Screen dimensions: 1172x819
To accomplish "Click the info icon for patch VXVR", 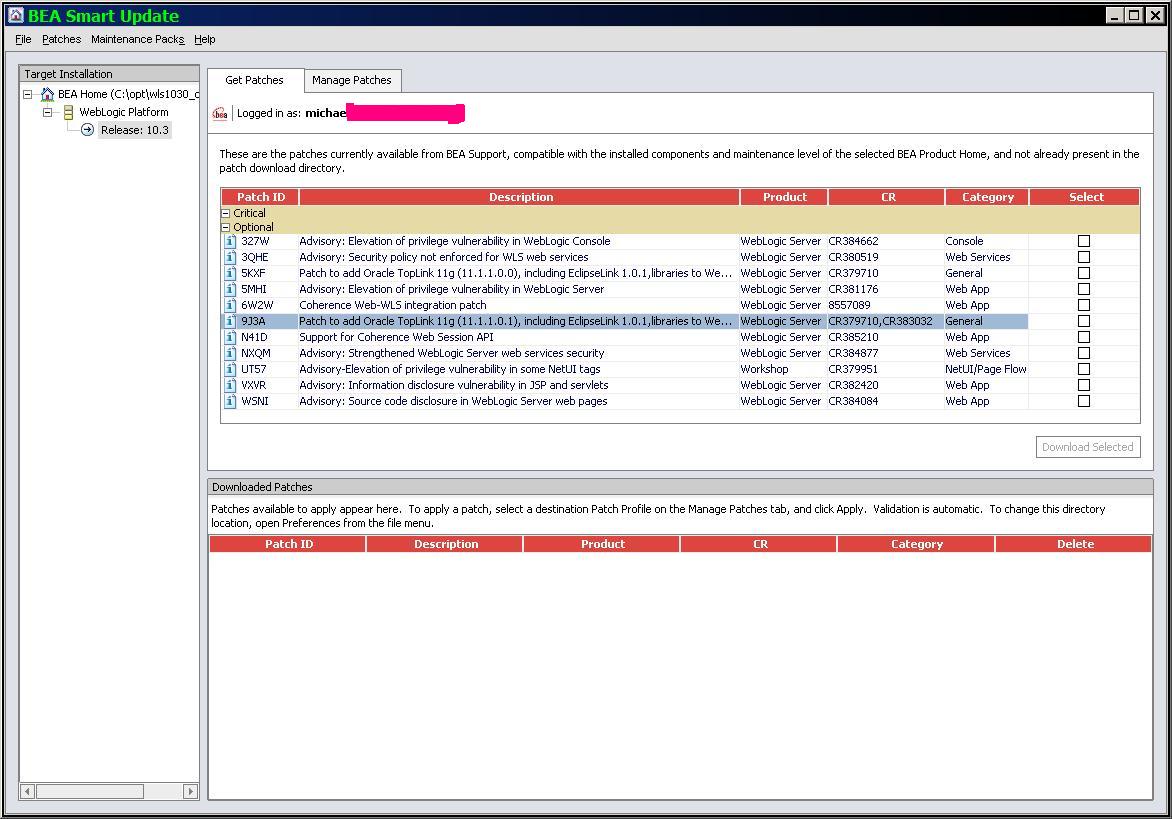I will click(230, 386).
